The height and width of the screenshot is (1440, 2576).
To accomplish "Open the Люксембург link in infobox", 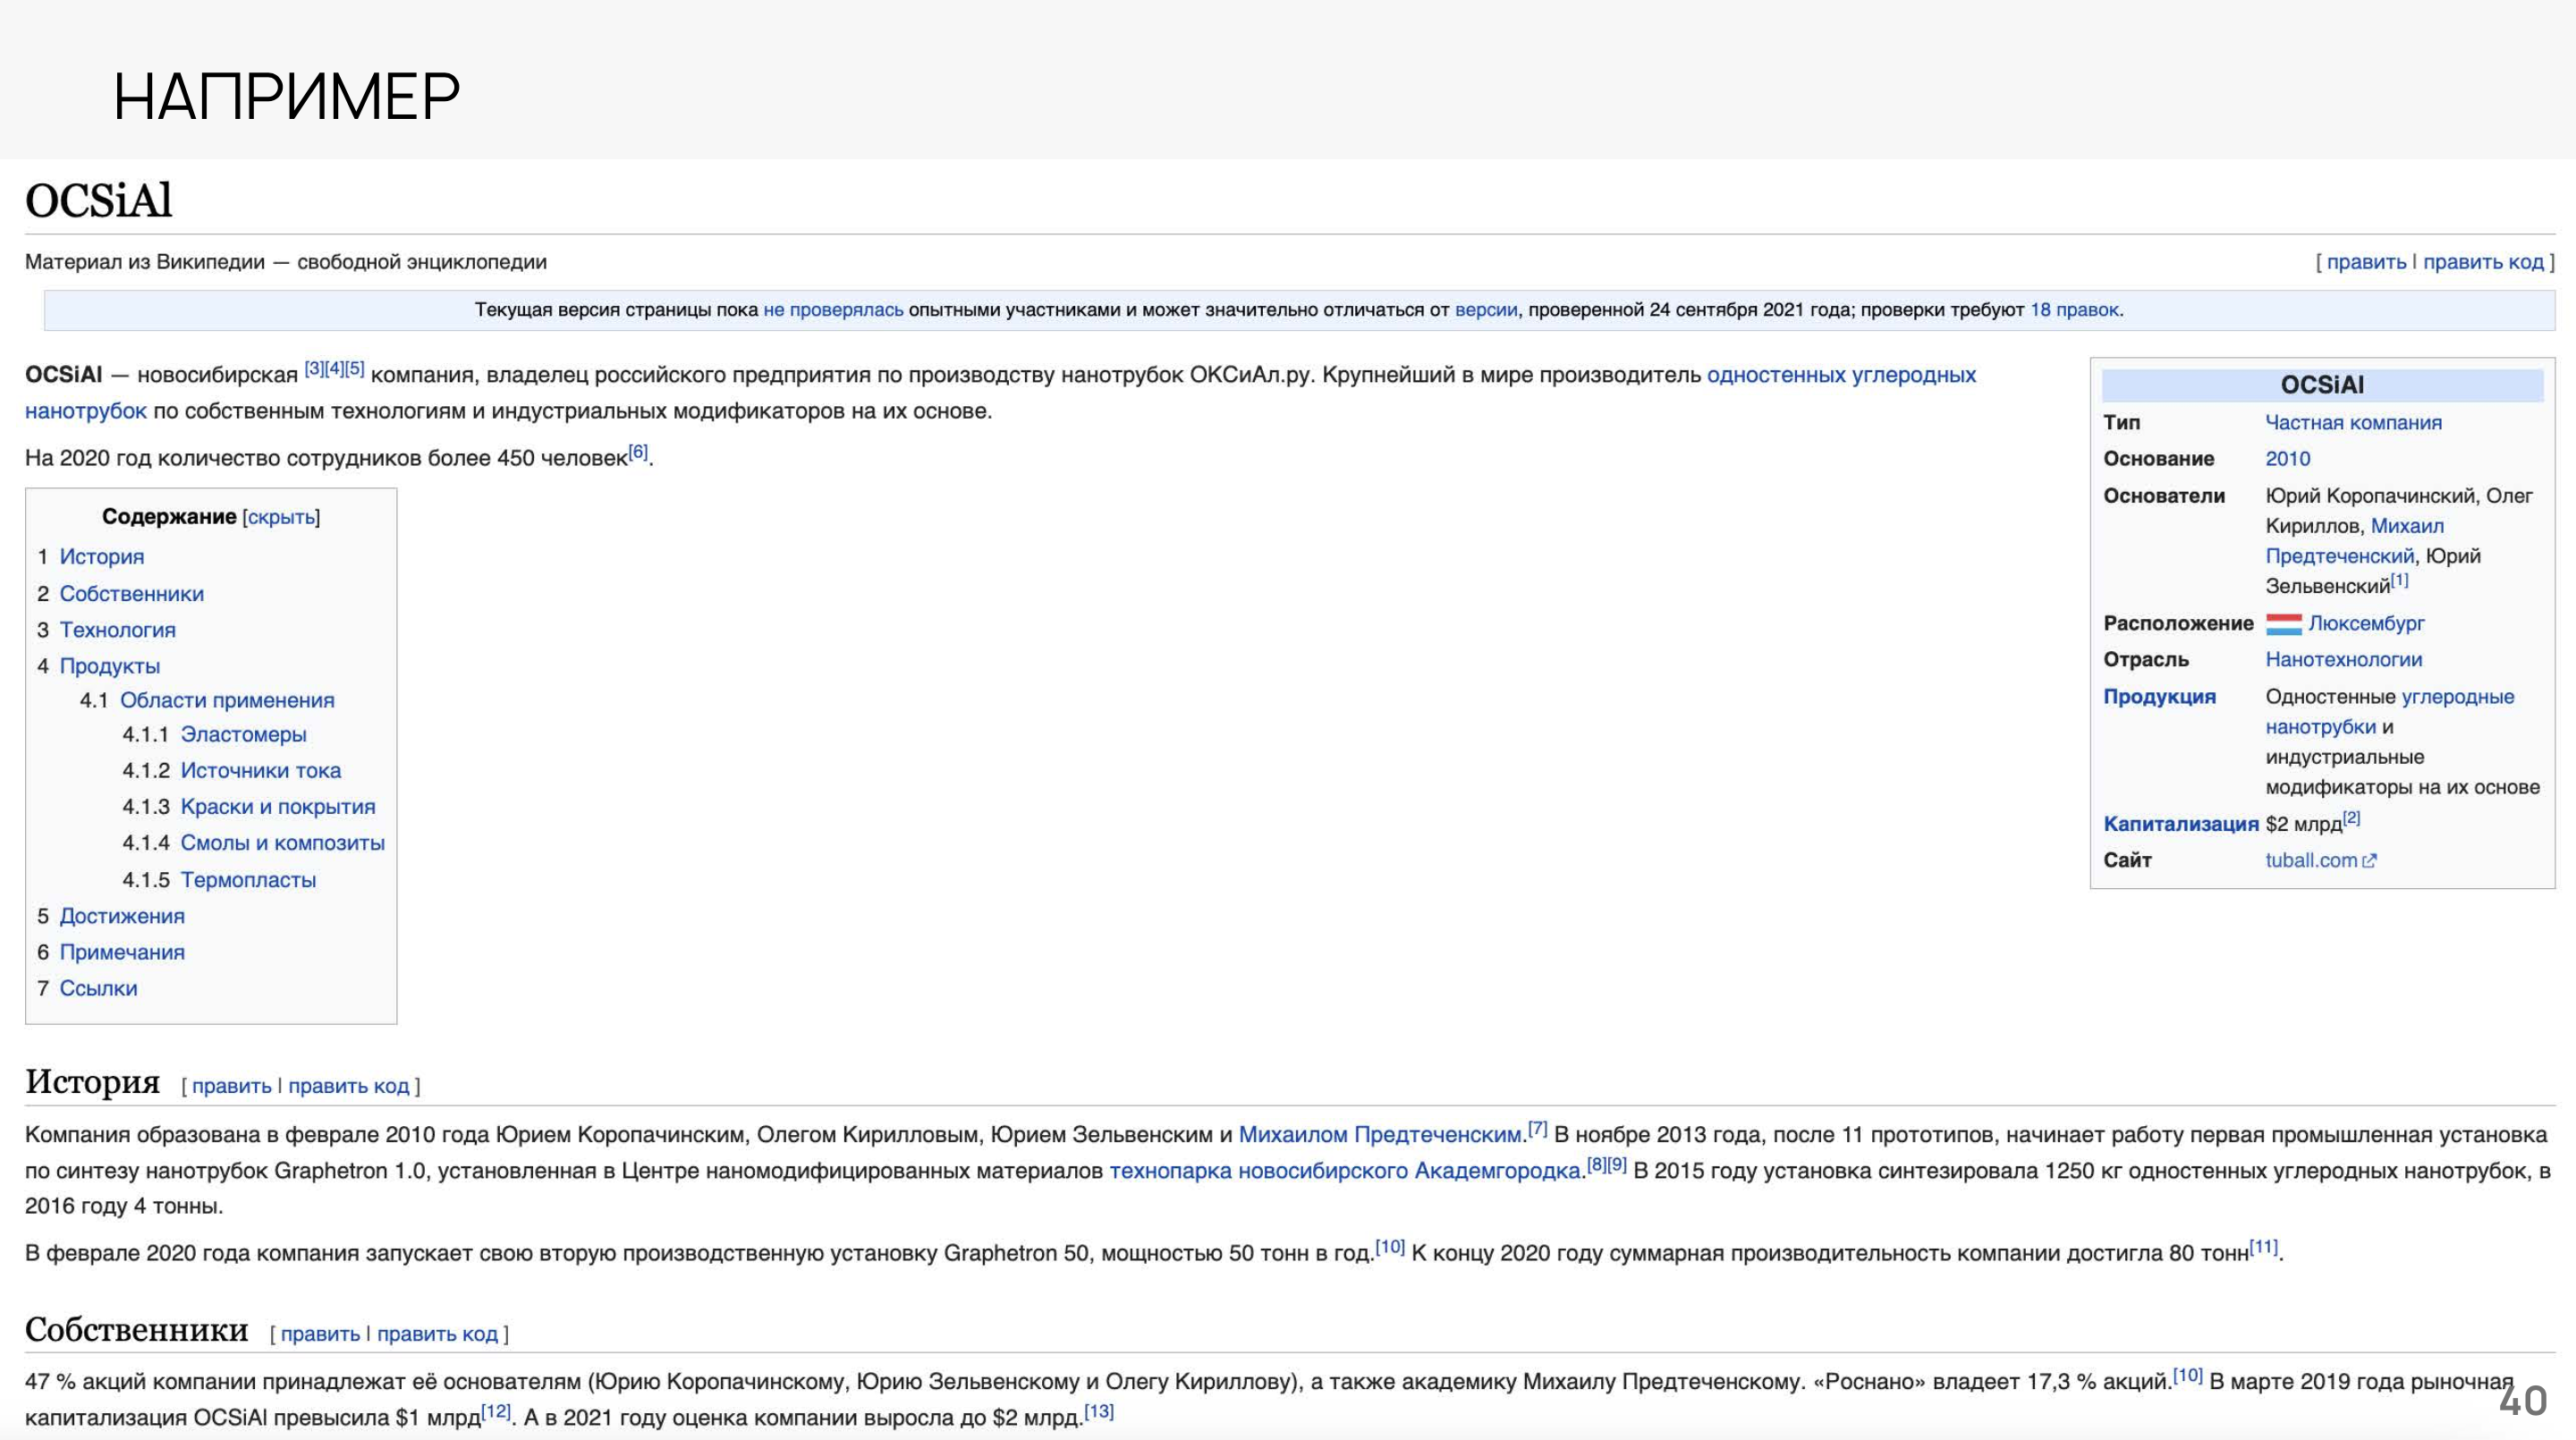I will pos(2366,624).
